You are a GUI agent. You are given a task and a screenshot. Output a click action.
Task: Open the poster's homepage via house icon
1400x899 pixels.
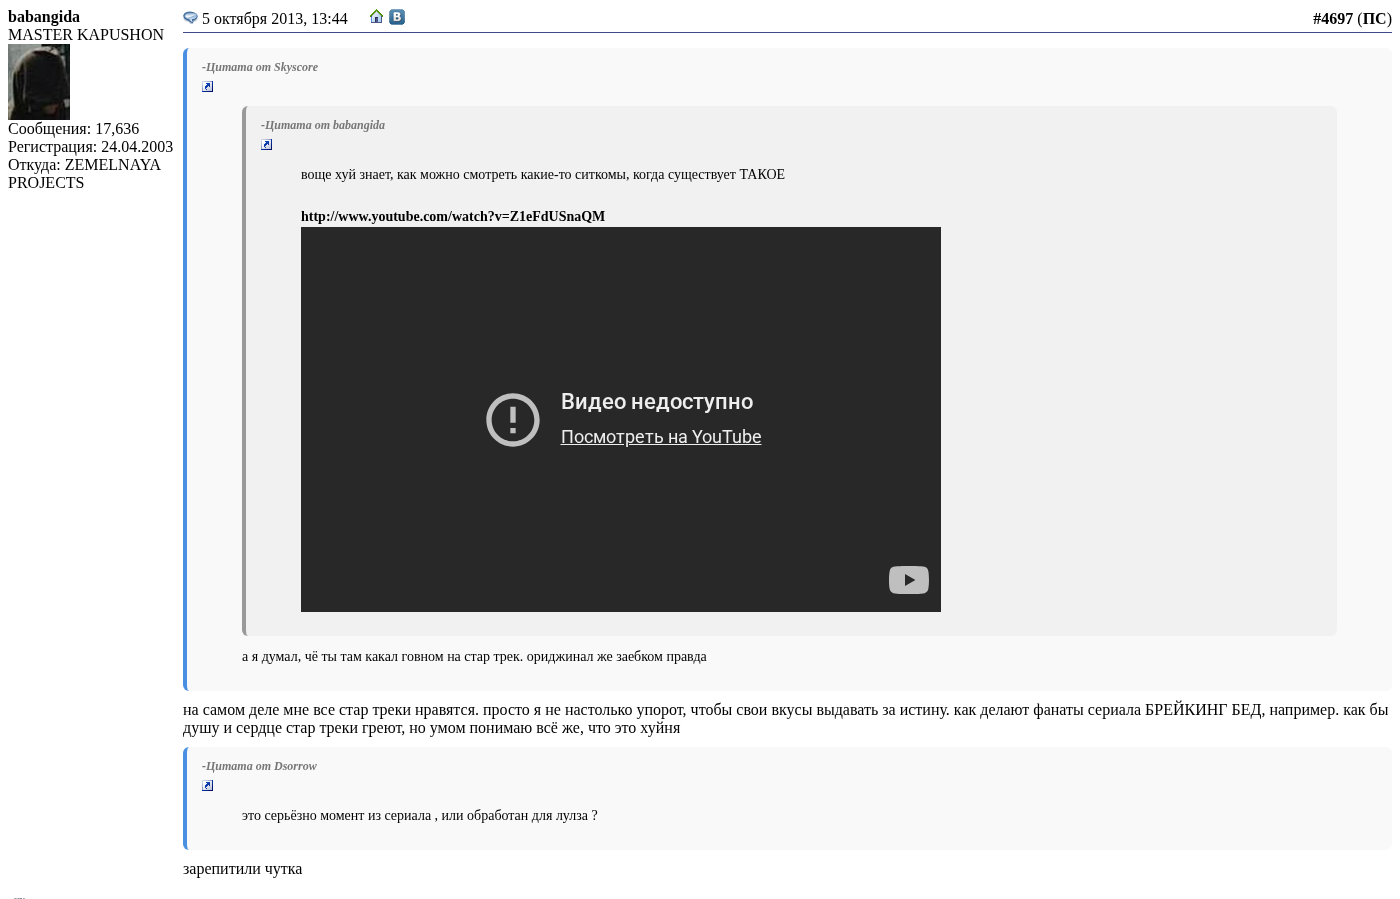376,17
